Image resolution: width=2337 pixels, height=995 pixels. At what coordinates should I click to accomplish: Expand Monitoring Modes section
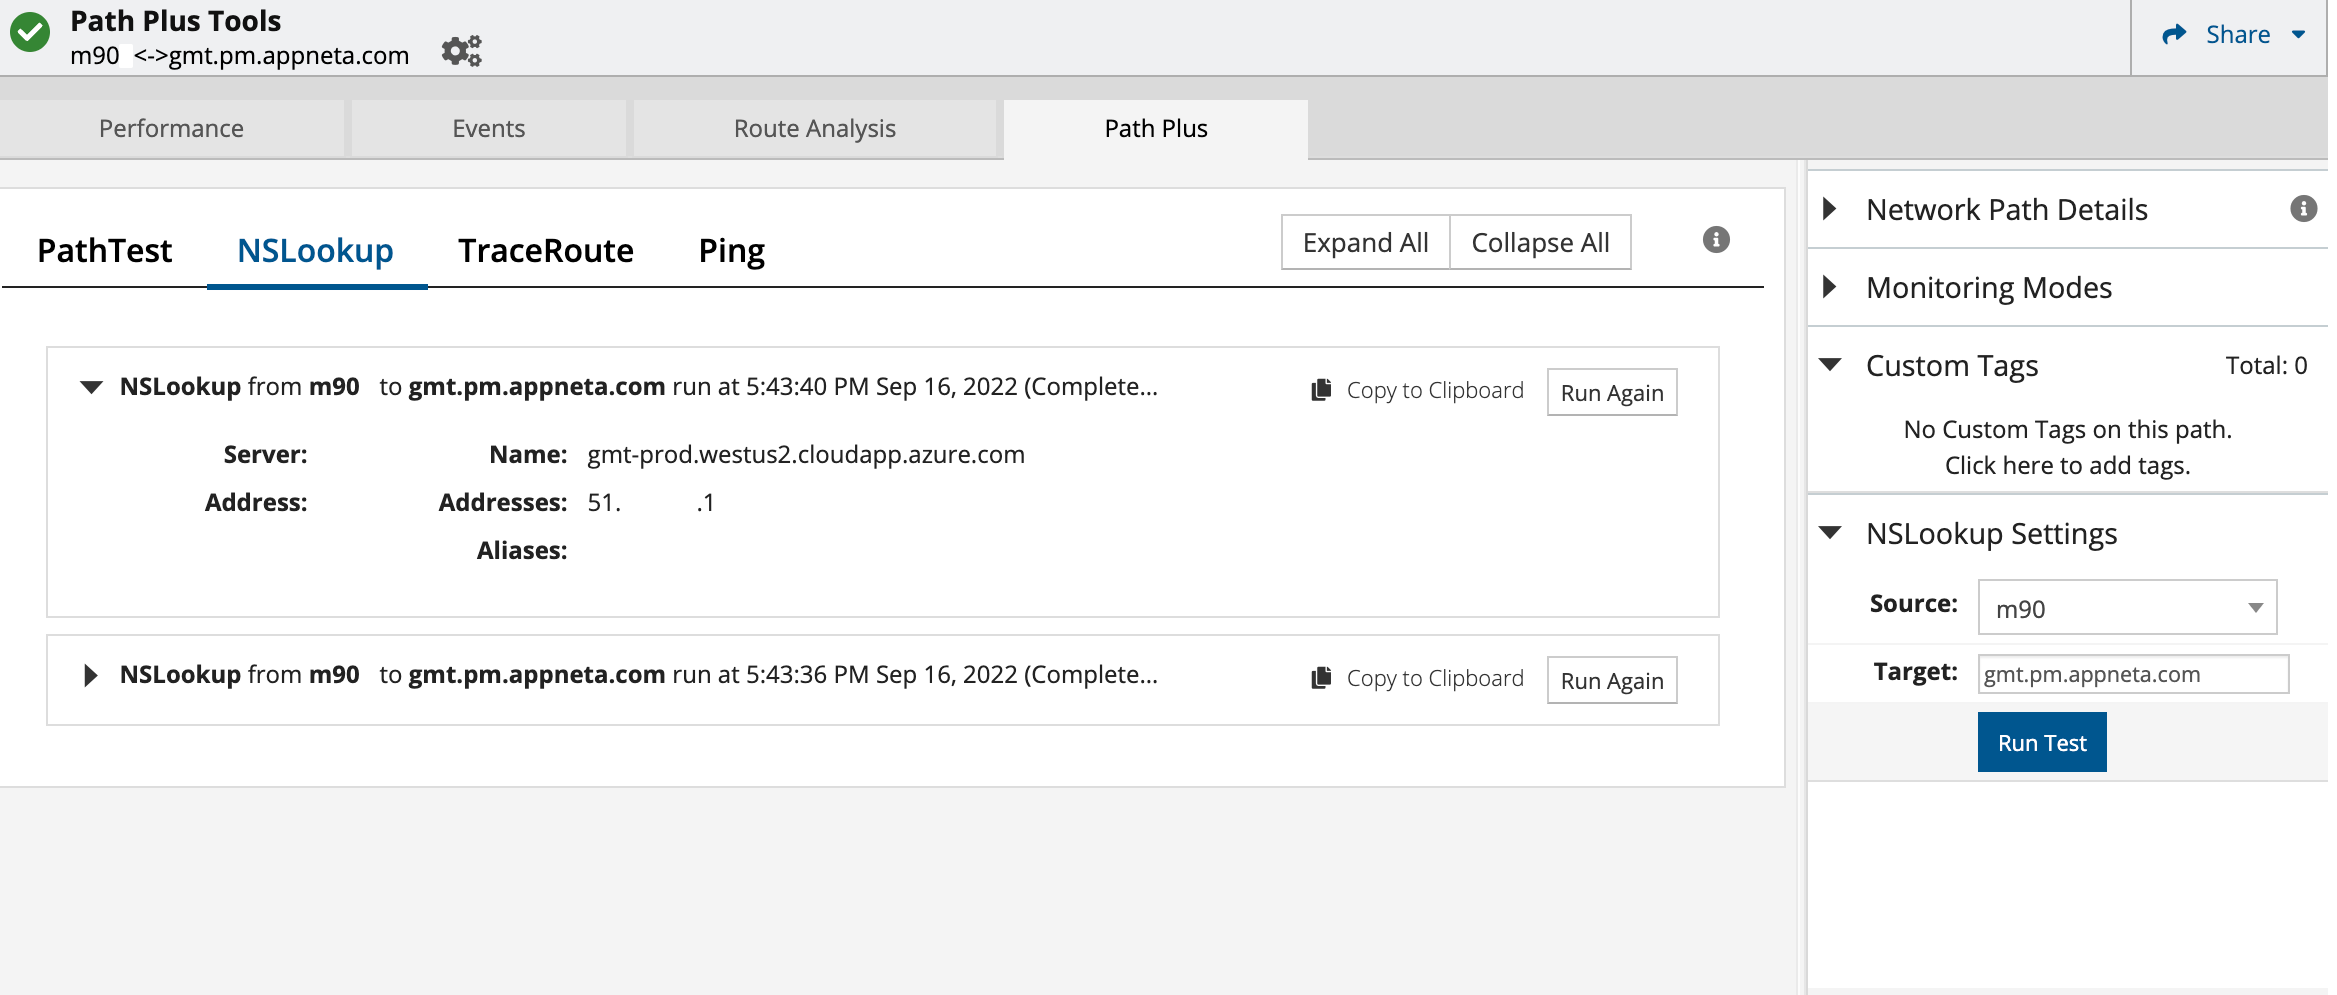1830,287
